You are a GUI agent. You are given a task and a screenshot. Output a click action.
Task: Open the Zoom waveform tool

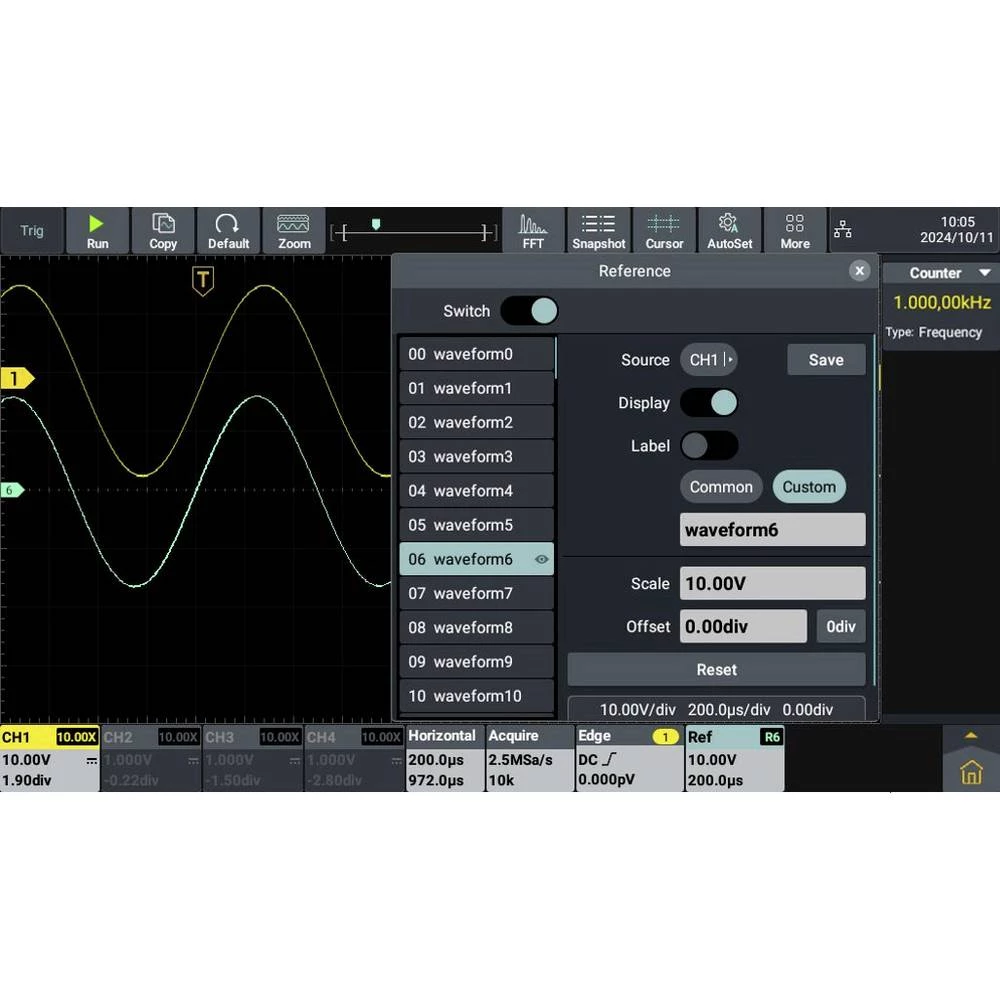[x=294, y=231]
